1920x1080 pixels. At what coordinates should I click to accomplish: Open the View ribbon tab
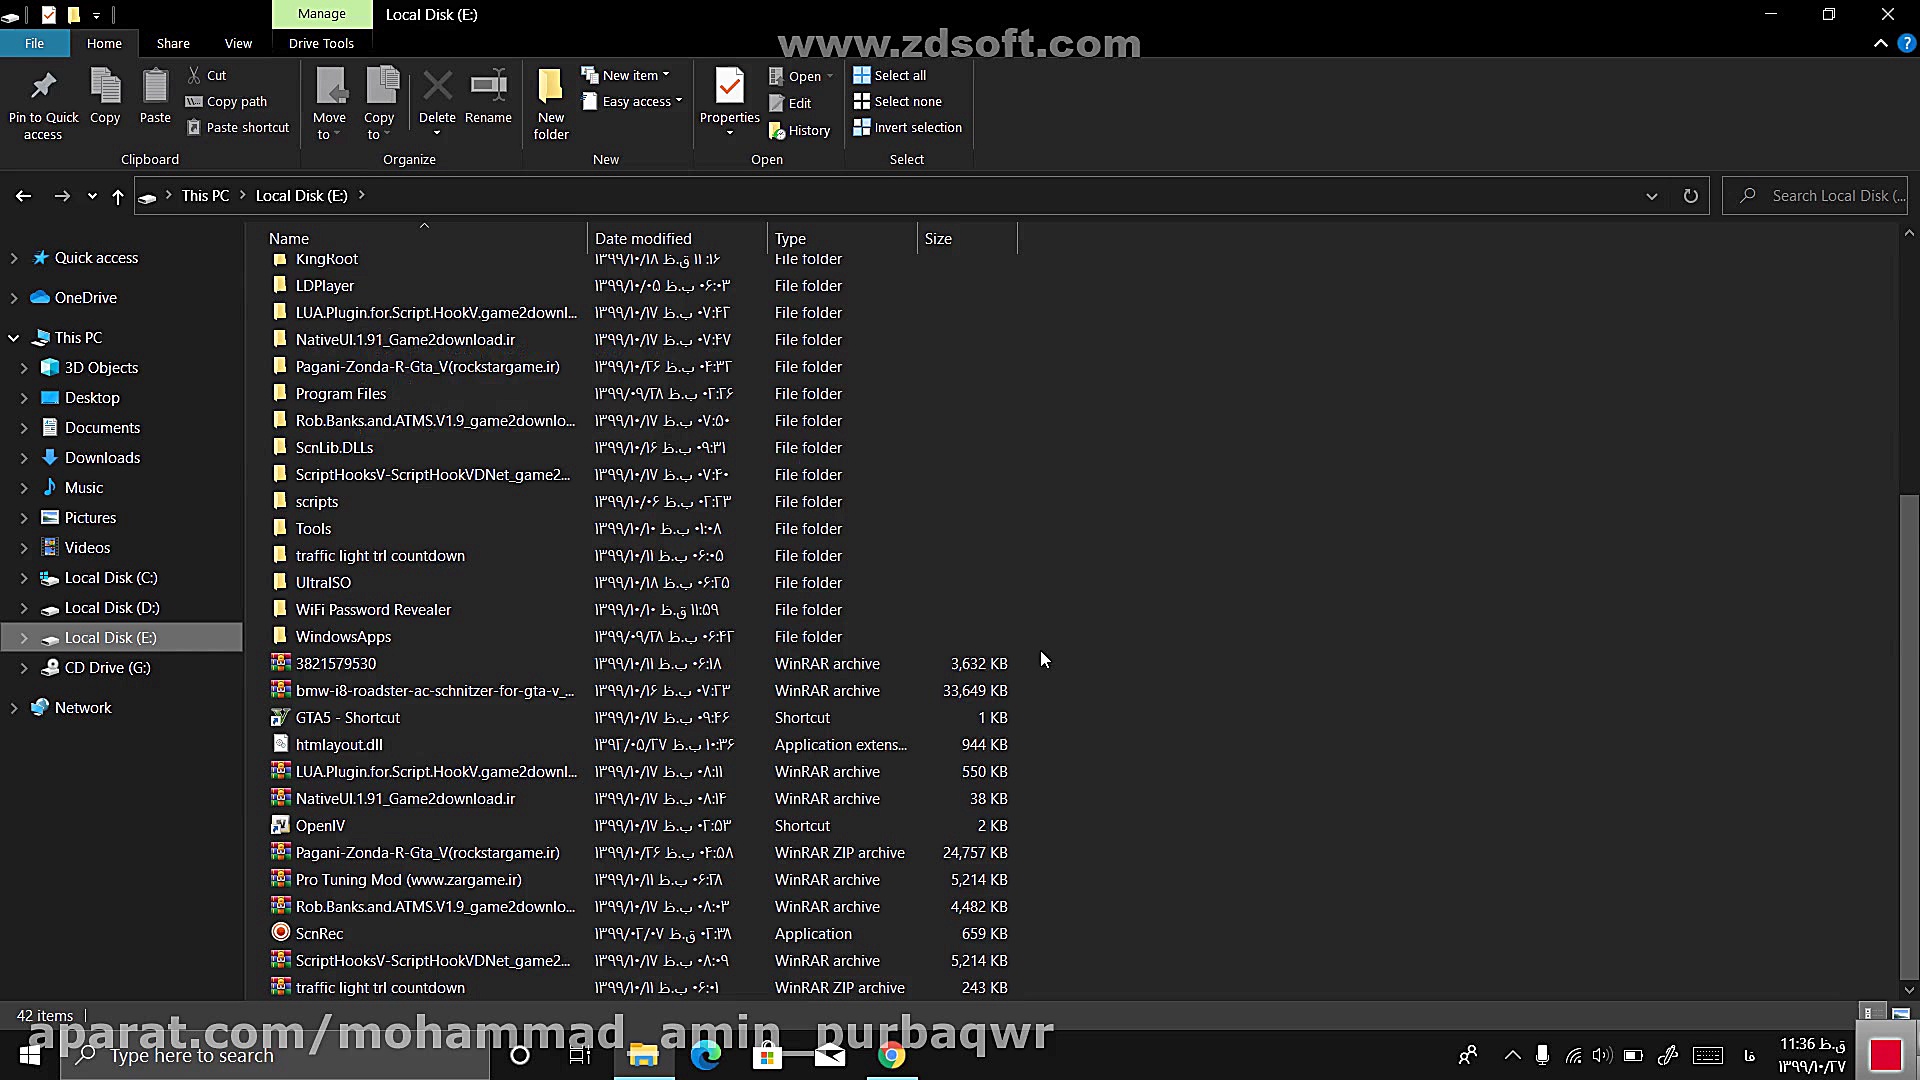pos(238,43)
